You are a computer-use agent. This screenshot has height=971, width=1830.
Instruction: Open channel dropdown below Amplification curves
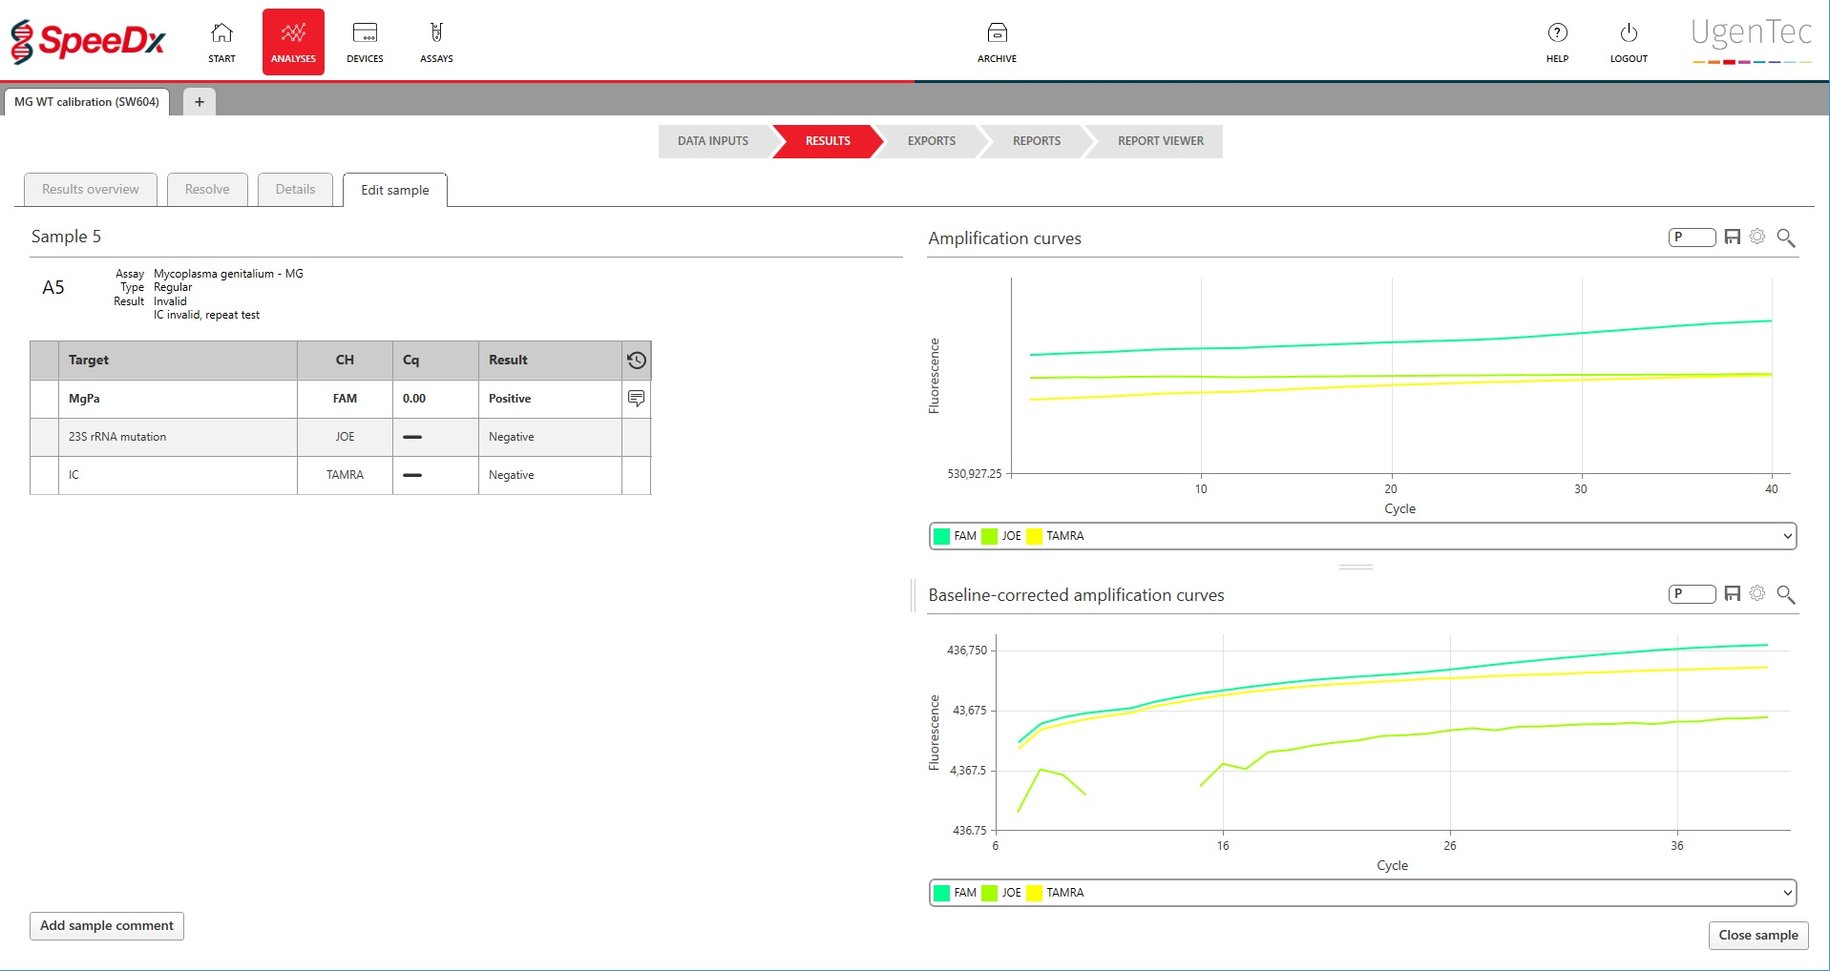(1786, 536)
